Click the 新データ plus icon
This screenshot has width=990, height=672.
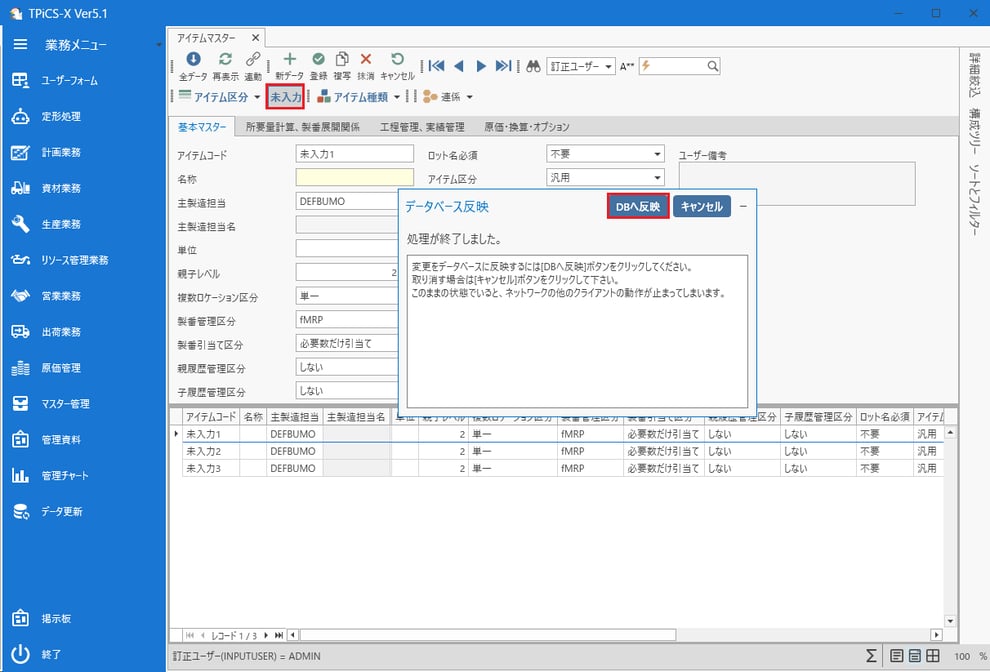(290, 61)
